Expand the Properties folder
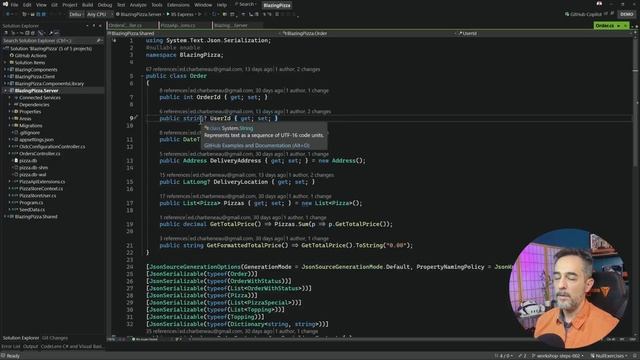The height and width of the screenshot is (360, 640). pos(10,111)
